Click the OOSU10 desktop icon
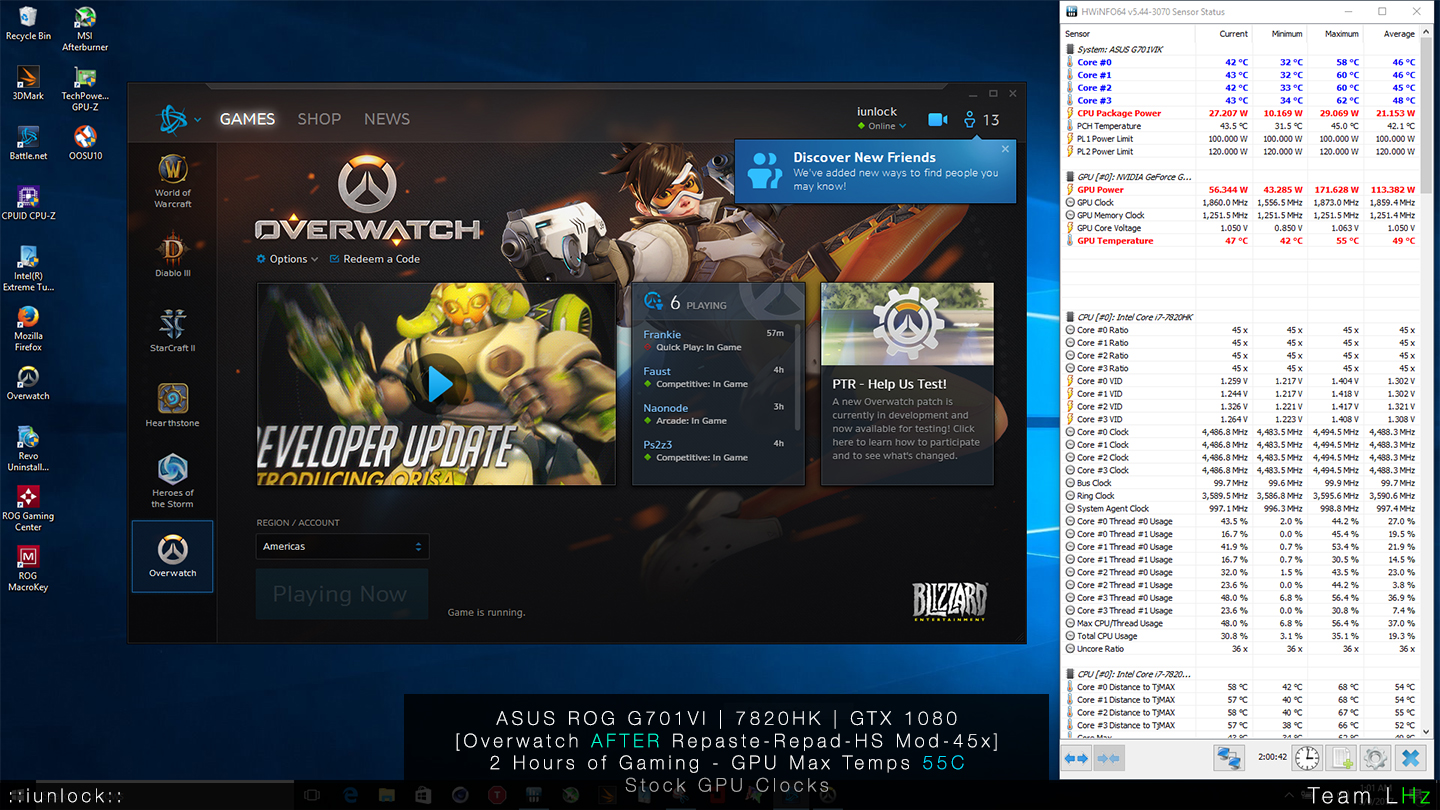 click(85, 142)
